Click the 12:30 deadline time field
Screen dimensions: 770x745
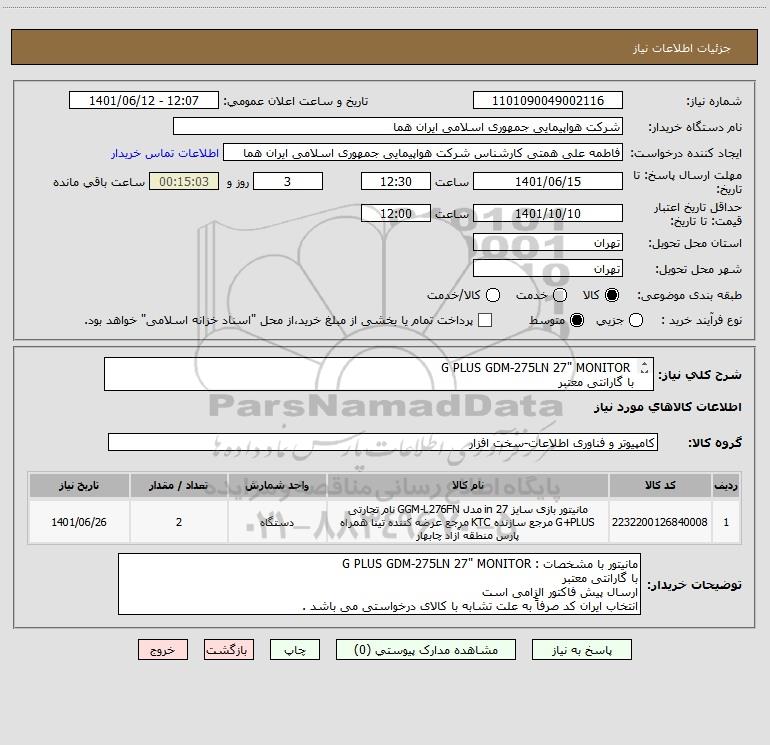click(x=396, y=181)
